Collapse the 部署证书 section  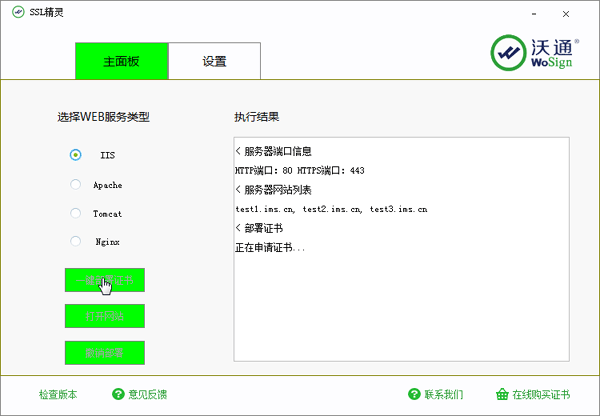(238, 228)
